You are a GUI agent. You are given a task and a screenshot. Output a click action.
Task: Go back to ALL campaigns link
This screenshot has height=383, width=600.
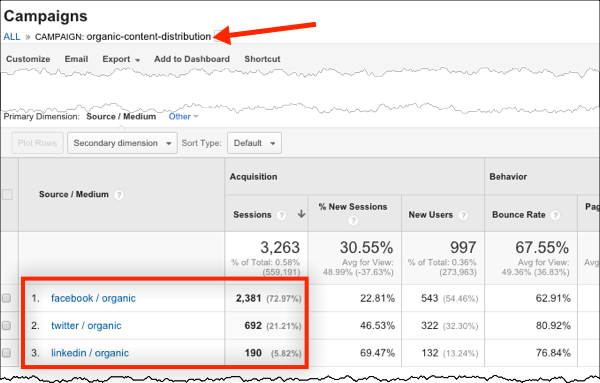point(12,37)
